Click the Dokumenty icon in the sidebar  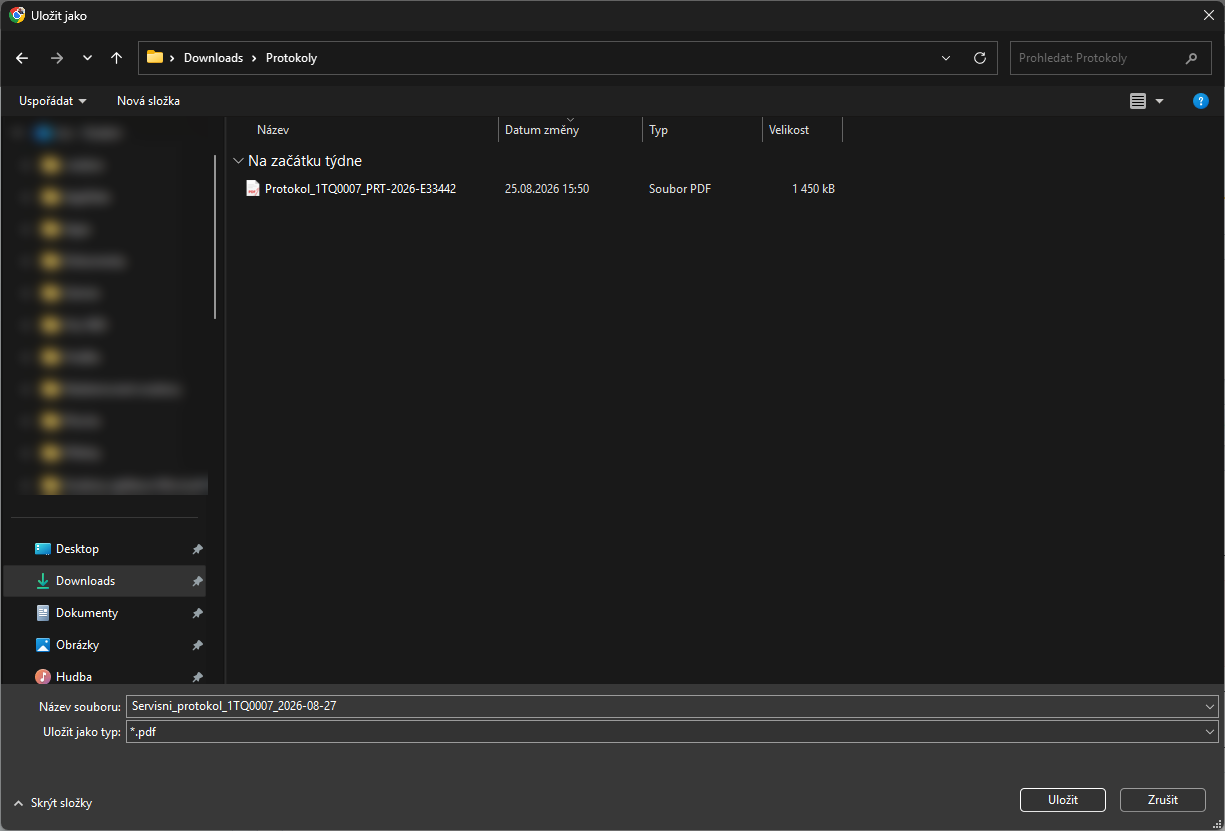43,613
